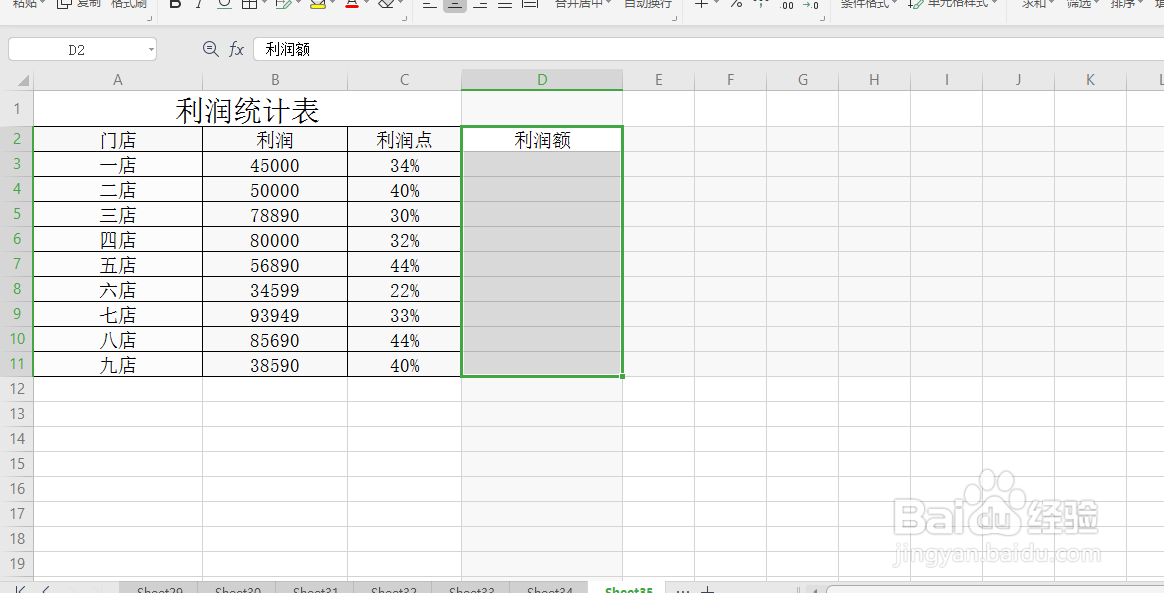Click the center align icon in toolbar

pyautogui.click(x=455, y=4)
